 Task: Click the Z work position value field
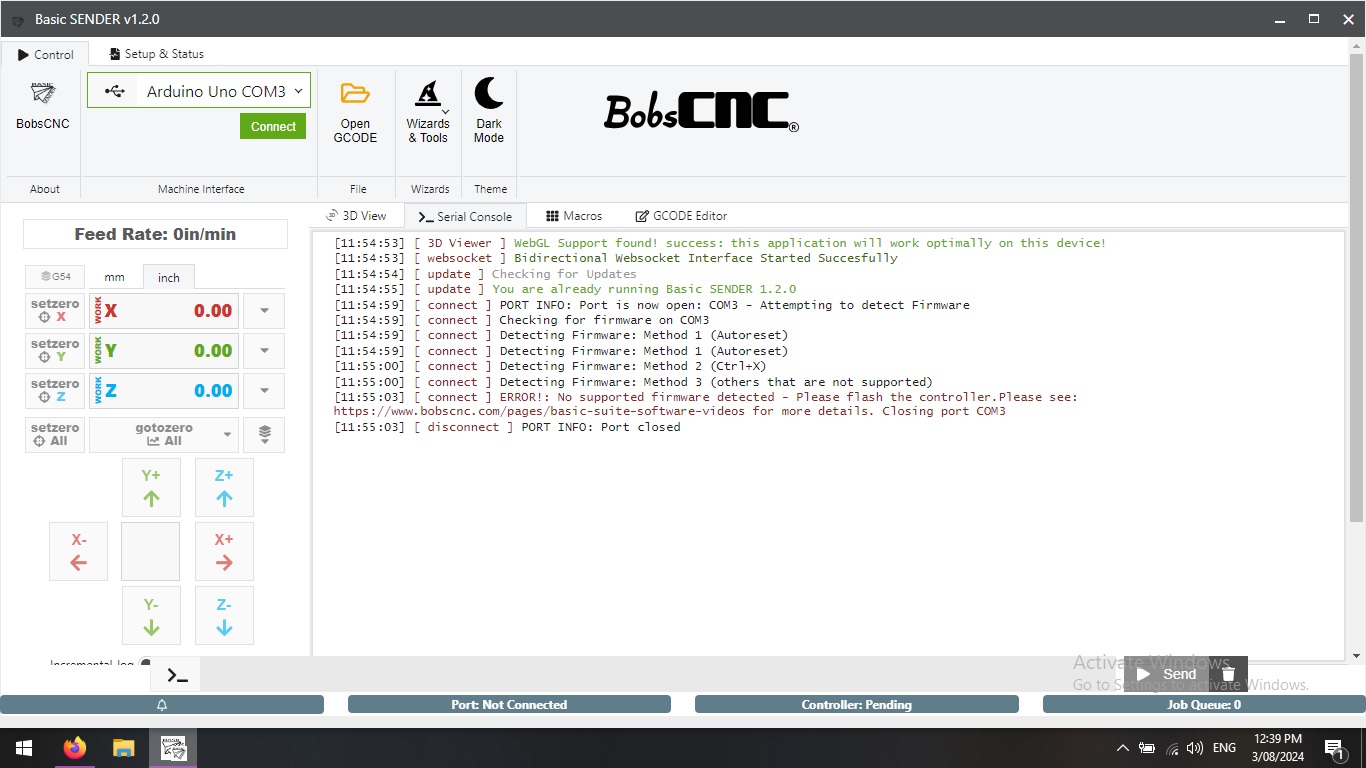pos(164,390)
